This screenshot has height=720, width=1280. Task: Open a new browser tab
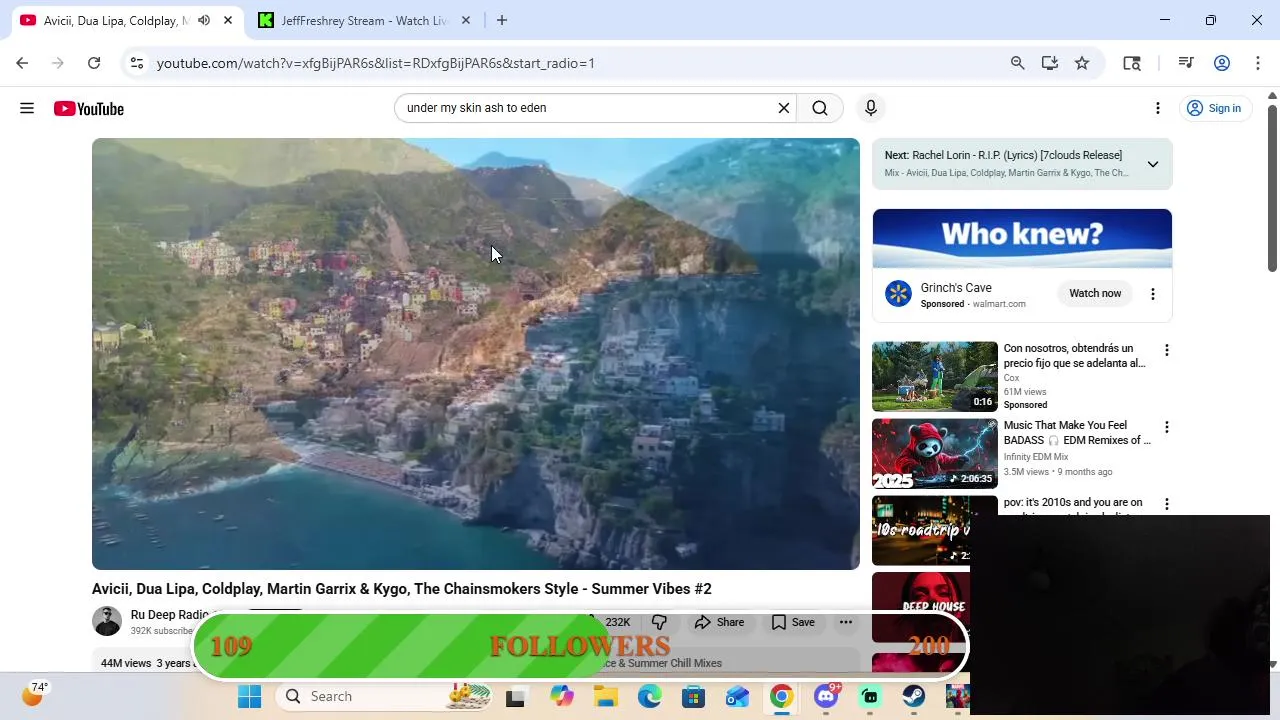[502, 20]
